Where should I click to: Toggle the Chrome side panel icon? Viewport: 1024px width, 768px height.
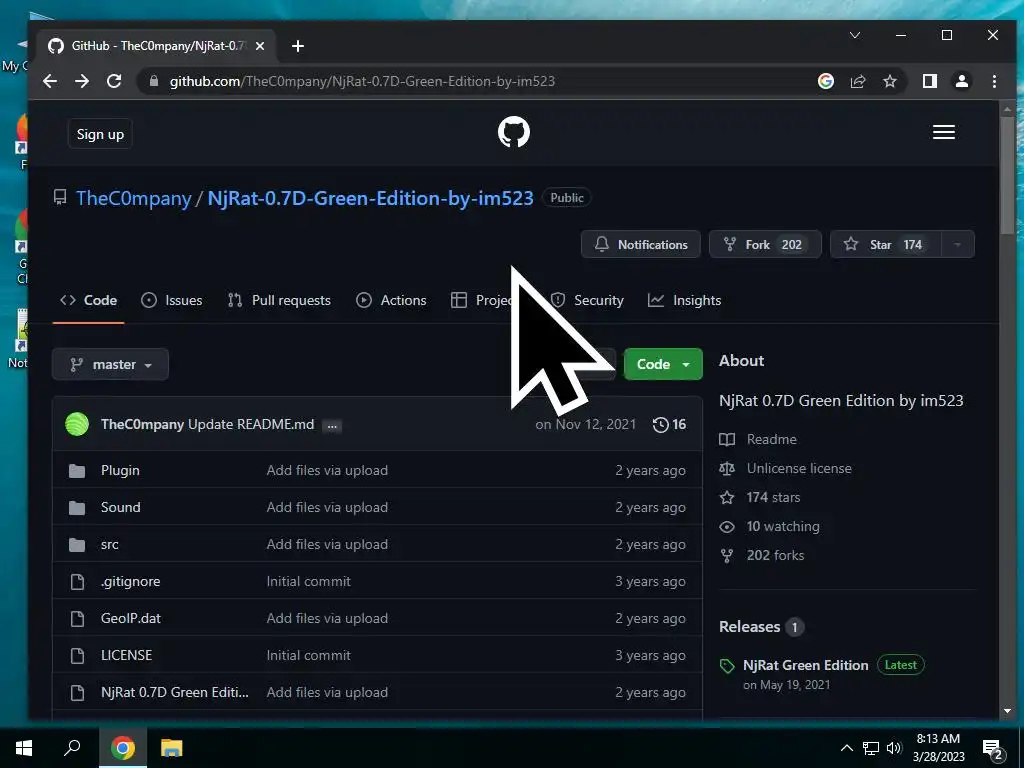(x=930, y=81)
